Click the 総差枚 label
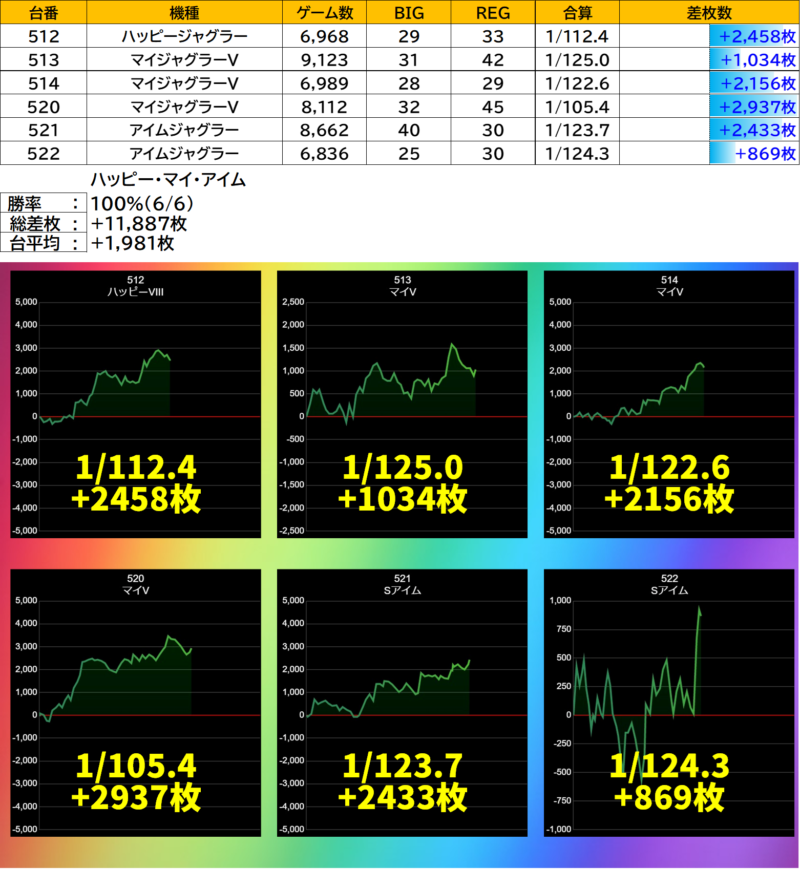Image resolution: width=800 pixels, height=869 pixels. 43,223
